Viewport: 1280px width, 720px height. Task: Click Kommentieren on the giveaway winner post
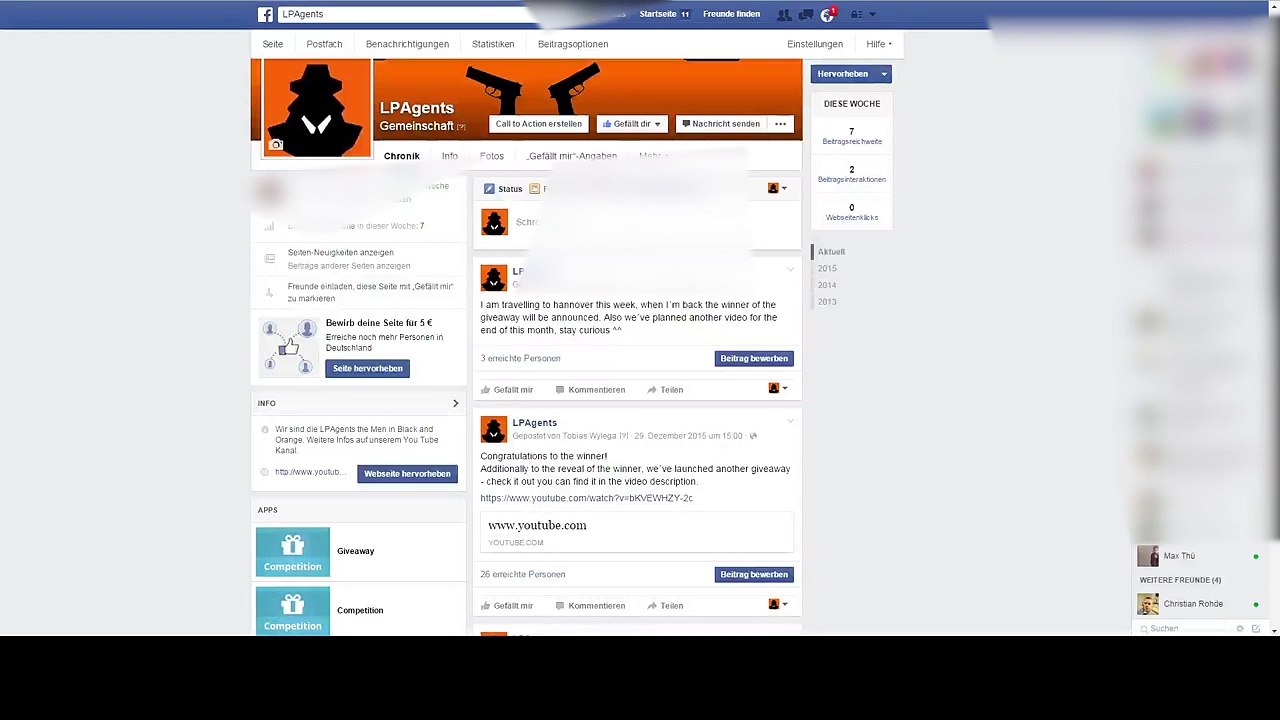(590, 606)
